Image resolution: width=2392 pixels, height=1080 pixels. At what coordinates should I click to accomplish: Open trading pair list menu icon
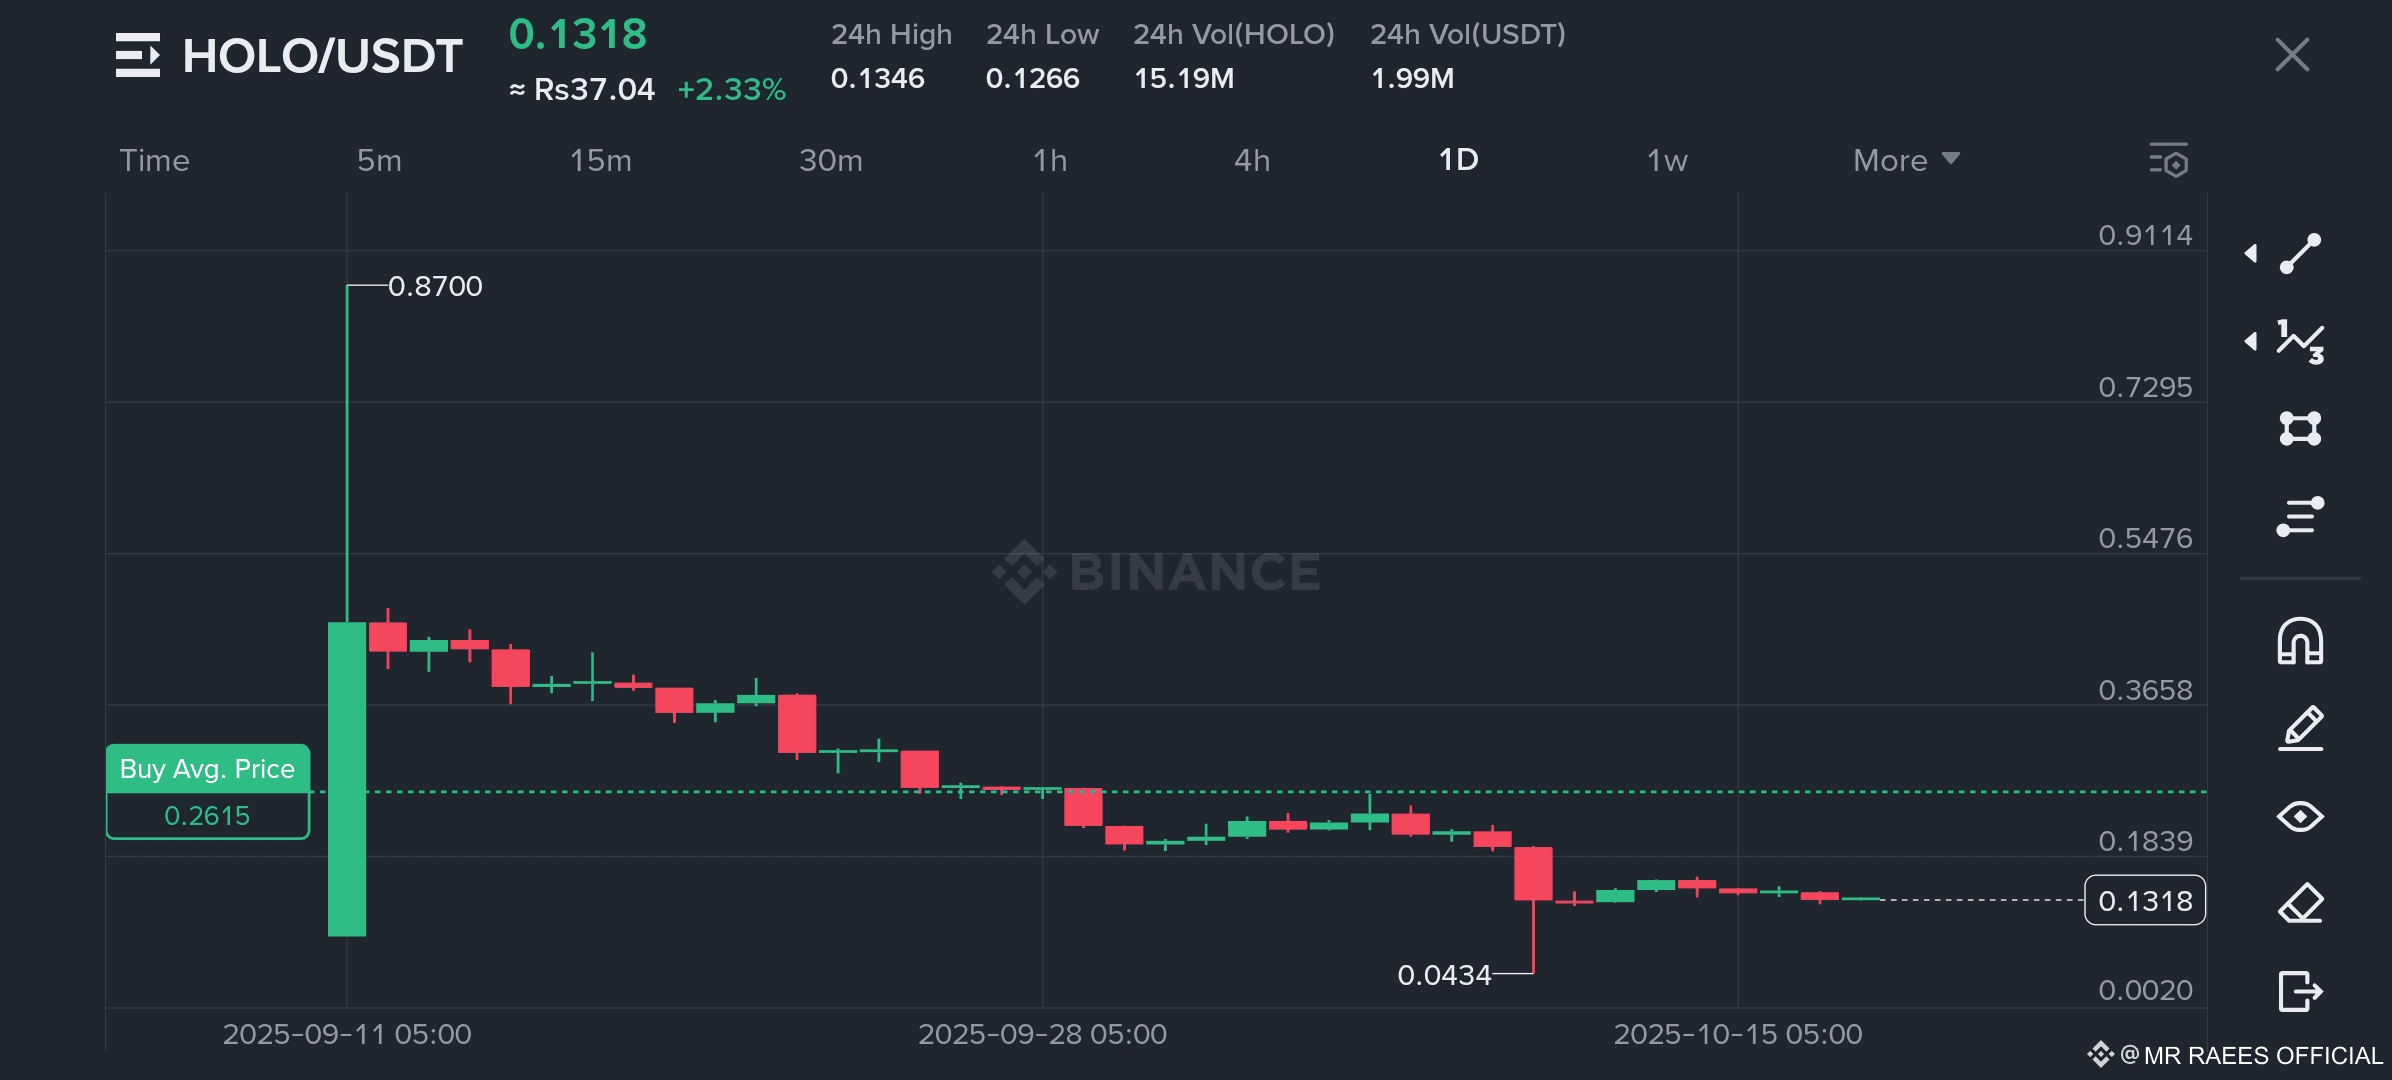click(137, 55)
